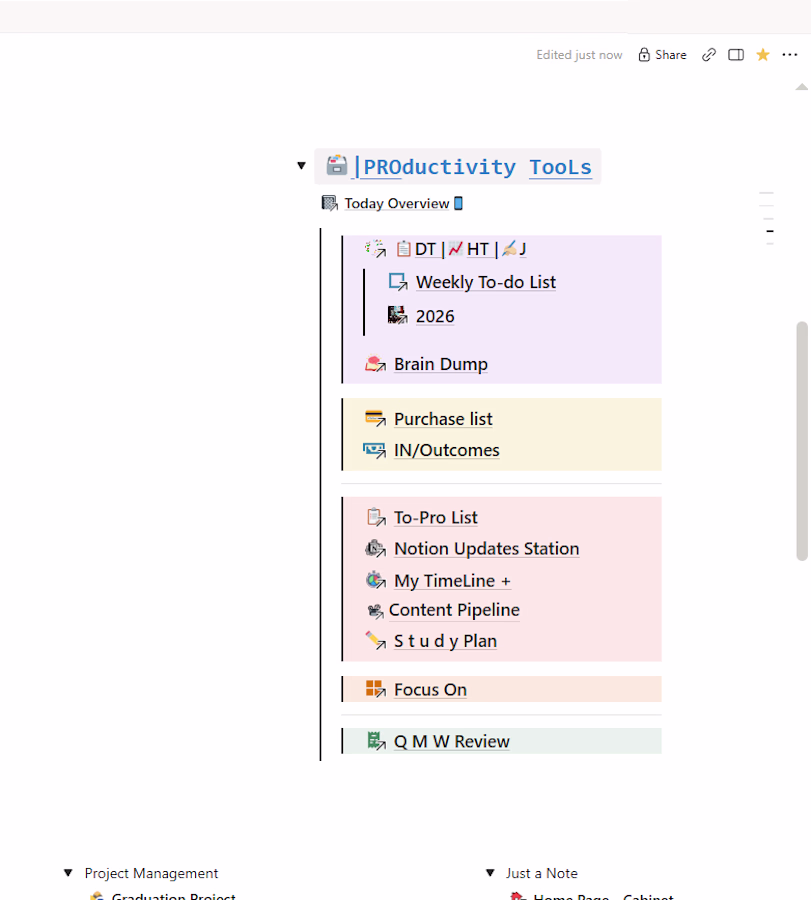Collapse the PROductivity TooLs toggle

[x=301, y=166]
